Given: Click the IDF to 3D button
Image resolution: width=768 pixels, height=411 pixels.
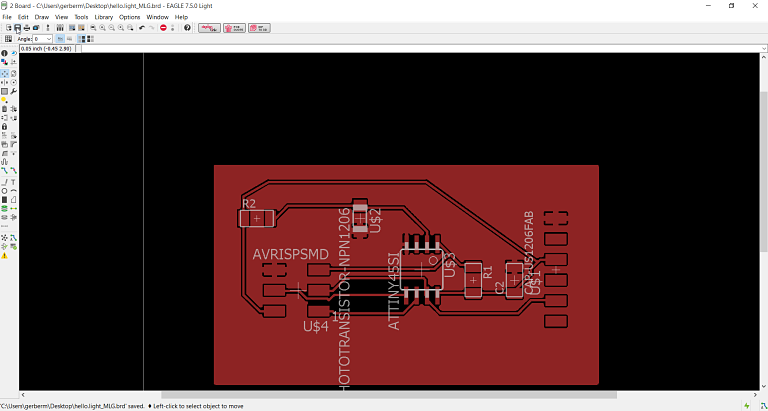Looking at the screenshot, I should [259, 28].
